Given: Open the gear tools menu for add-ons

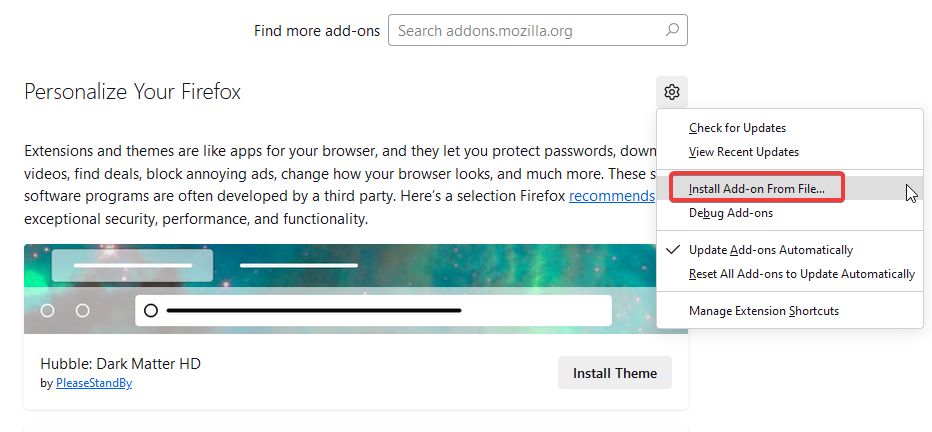Looking at the screenshot, I should point(672,93).
